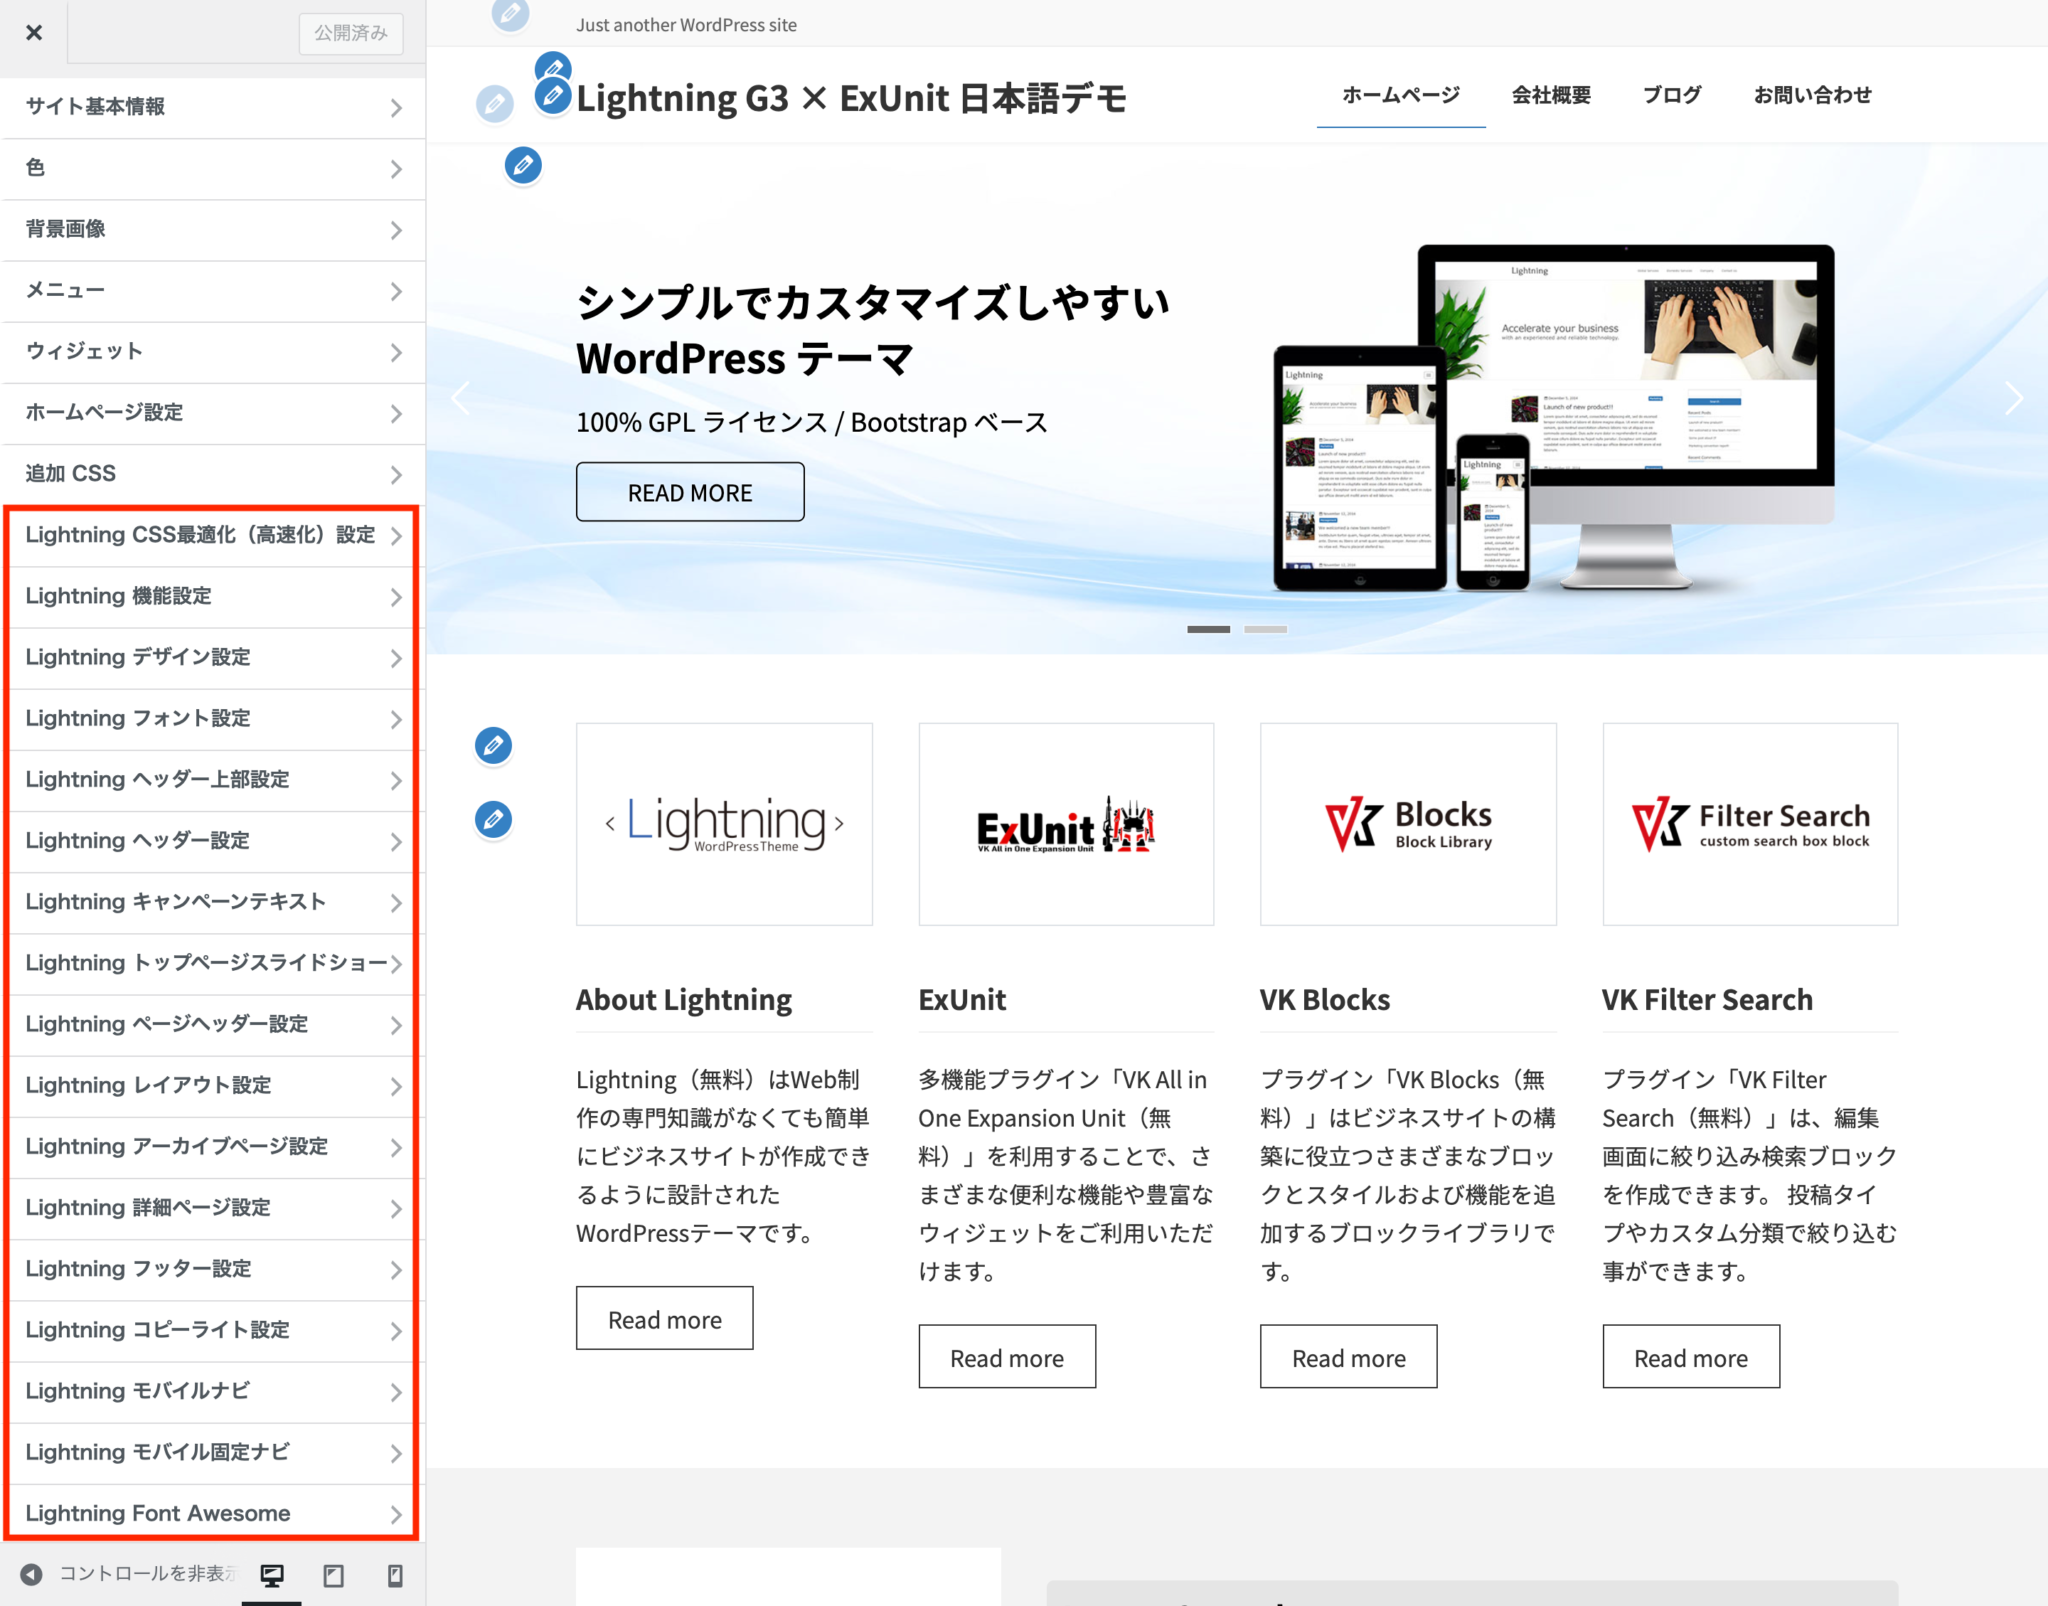Click the hide controls arrow icon

(x=32, y=1574)
